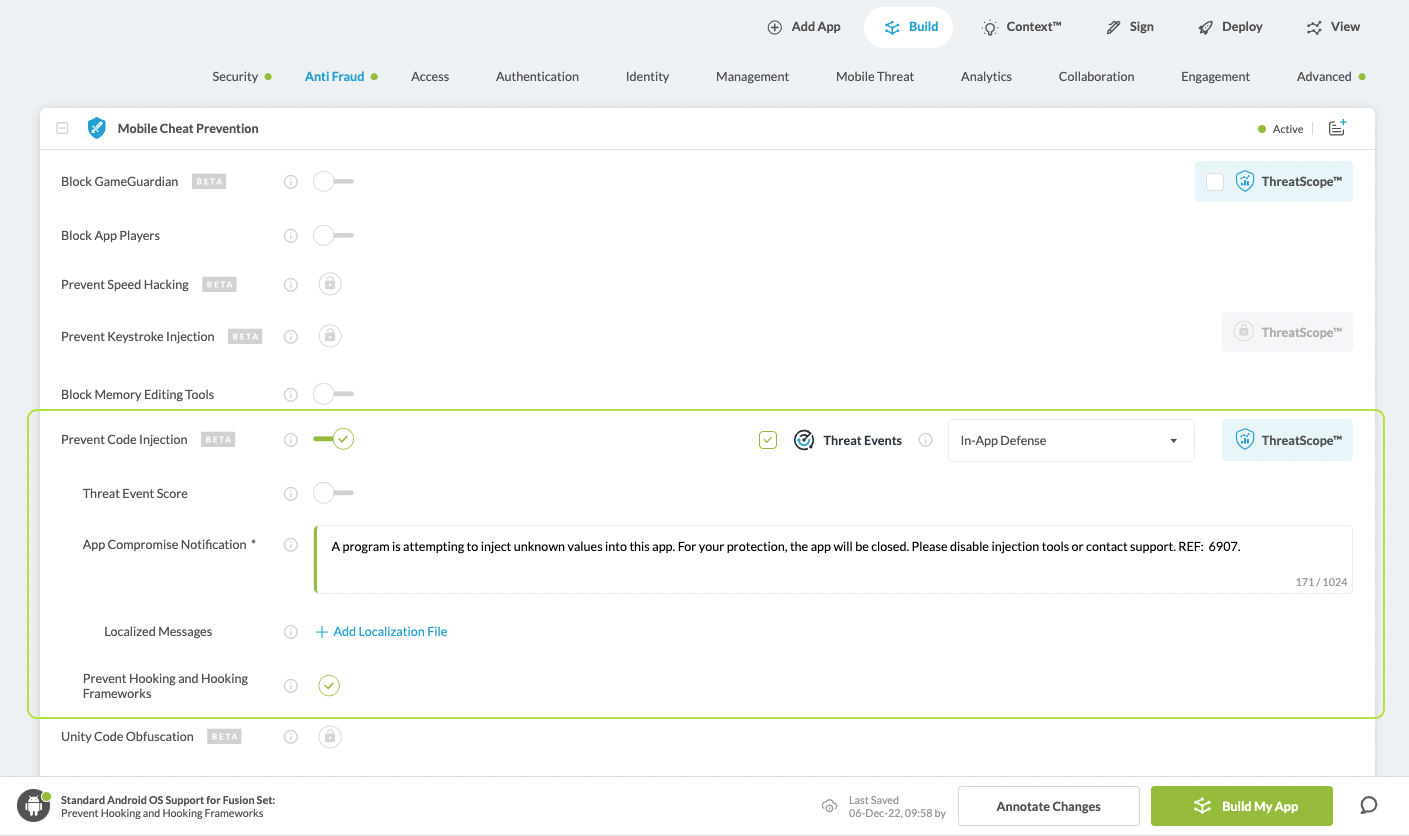Open the Deploy menu item
The width and height of the screenshot is (1409, 836).
point(1231,27)
